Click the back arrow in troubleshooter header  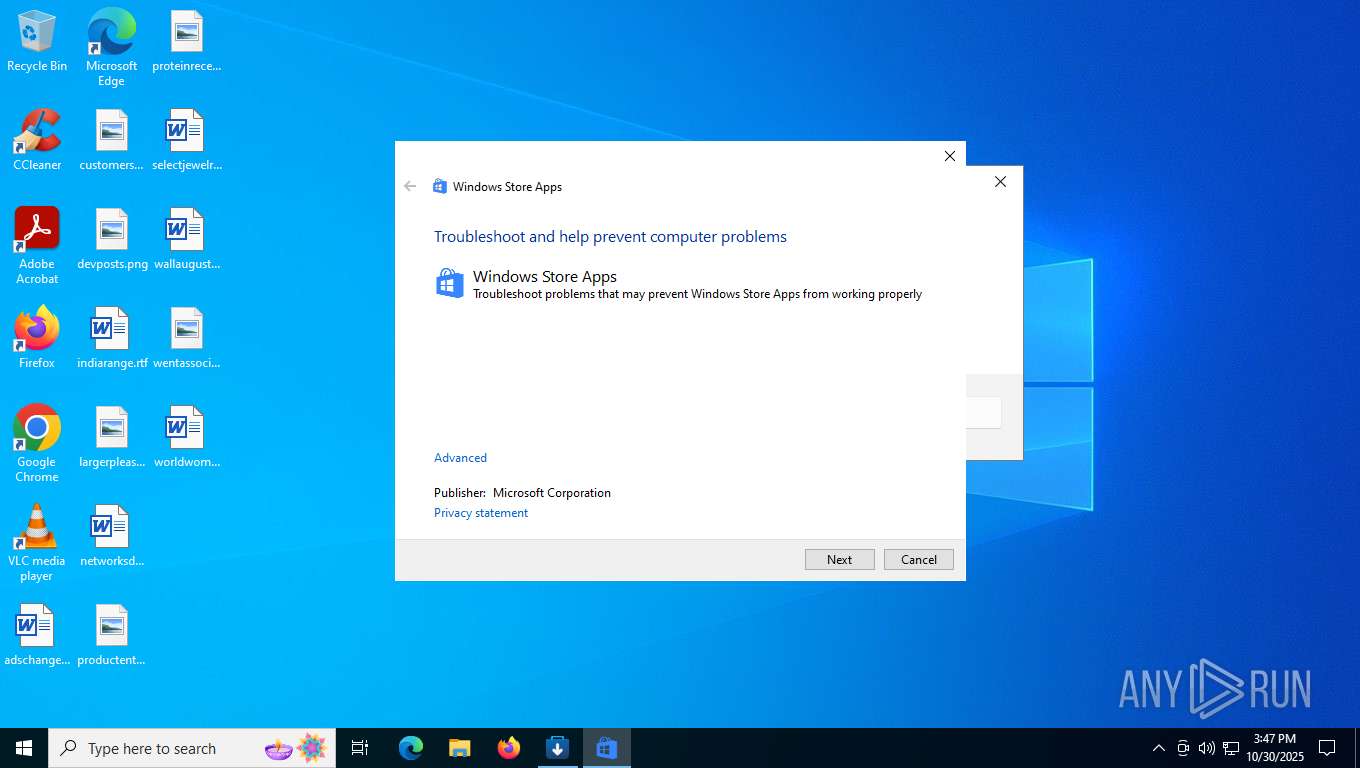410,186
